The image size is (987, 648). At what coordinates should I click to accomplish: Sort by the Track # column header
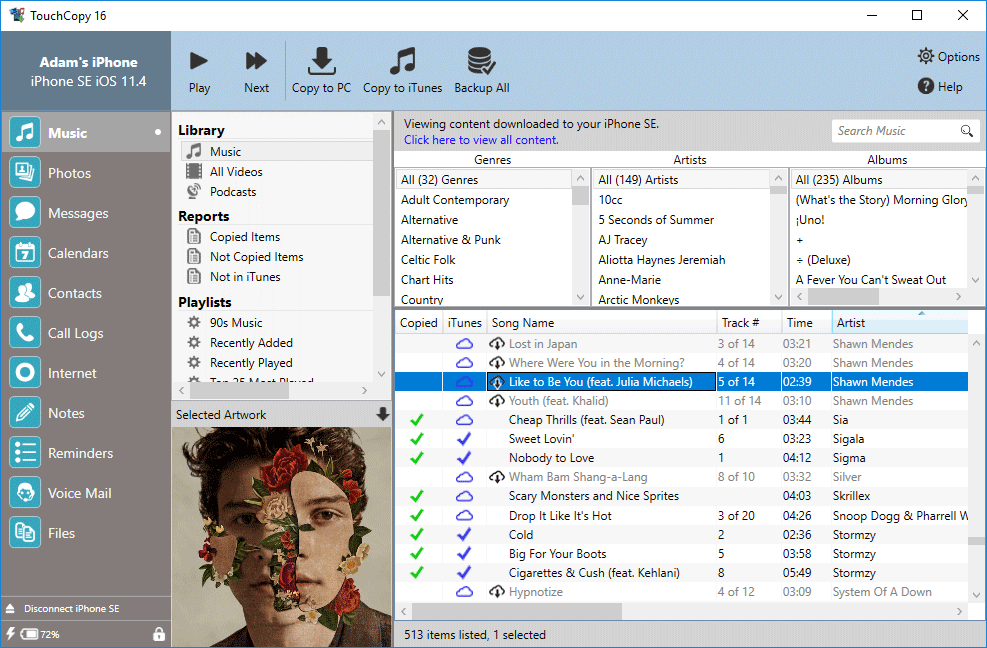coord(749,322)
